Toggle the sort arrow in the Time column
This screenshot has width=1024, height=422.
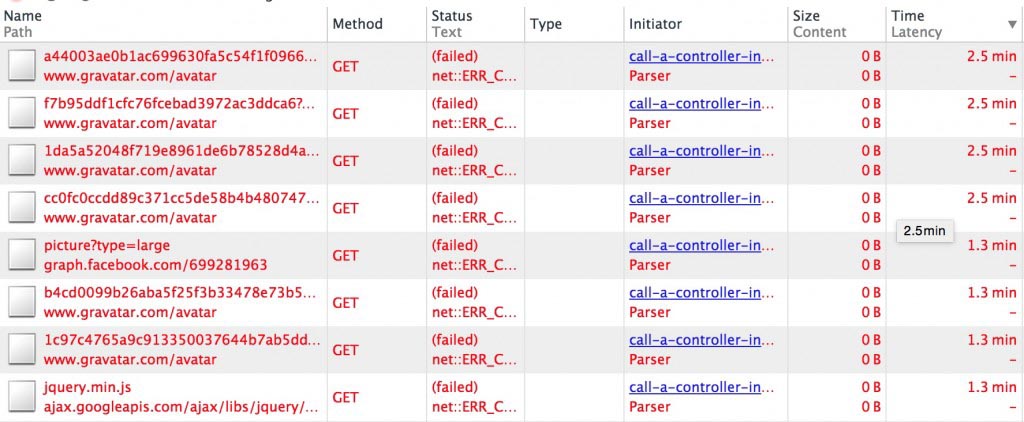point(1012,24)
